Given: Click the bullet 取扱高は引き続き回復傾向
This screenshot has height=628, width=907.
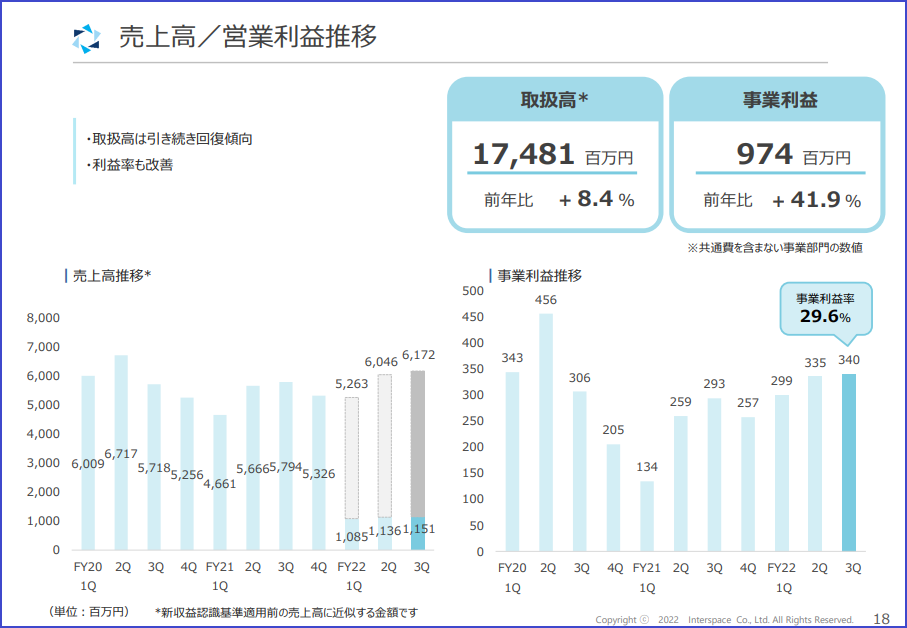Looking at the screenshot, I should point(169,139).
